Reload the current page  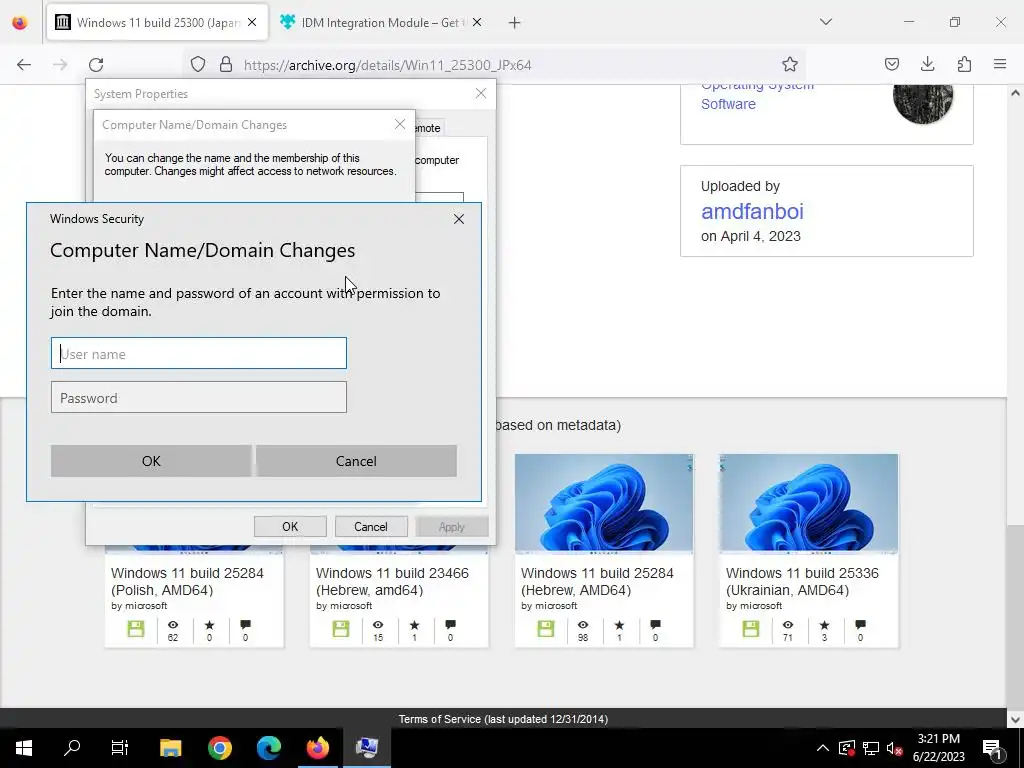tap(96, 64)
